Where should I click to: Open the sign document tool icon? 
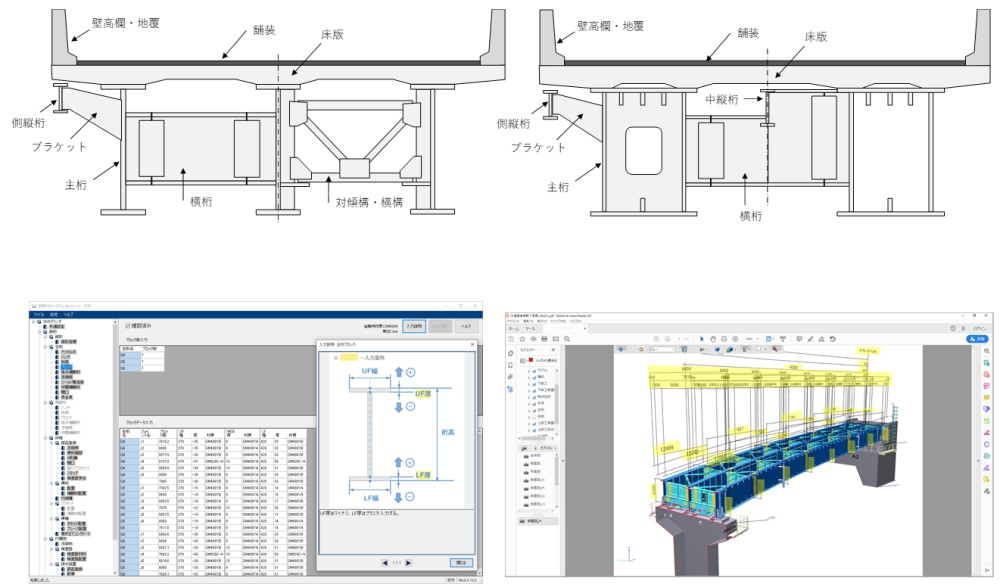tap(821, 339)
